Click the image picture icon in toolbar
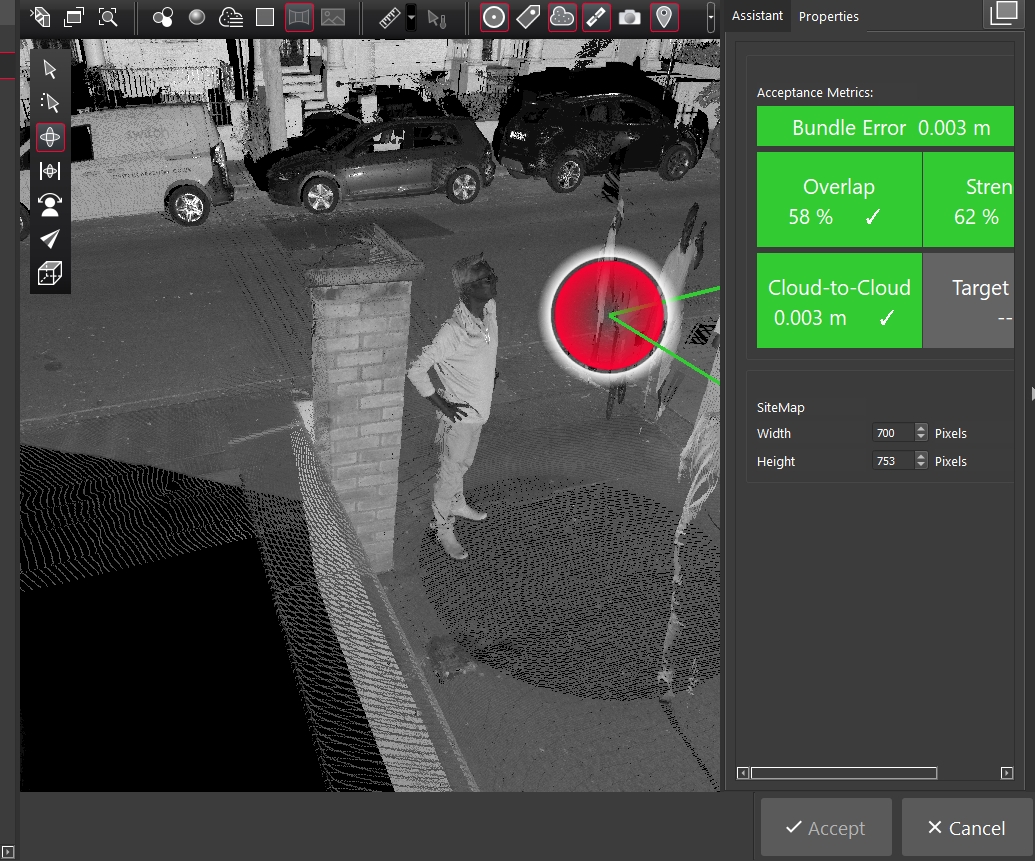The width and height of the screenshot is (1035, 861). coord(333,17)
